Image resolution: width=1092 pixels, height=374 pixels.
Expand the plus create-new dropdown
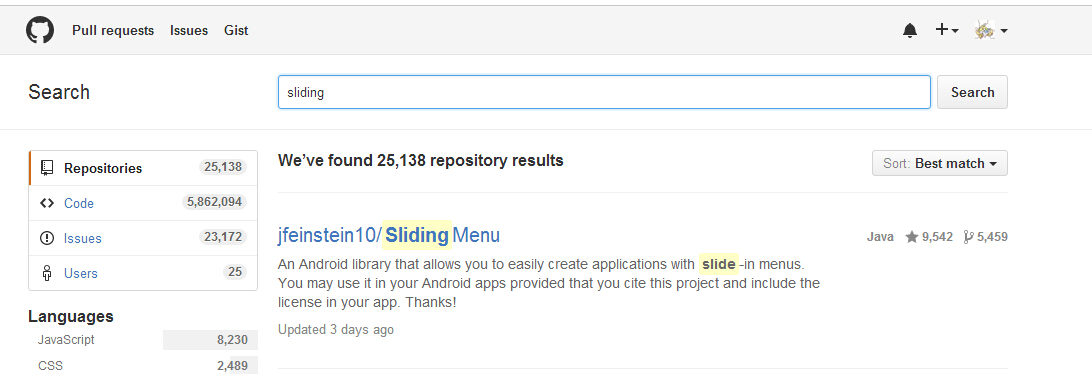point(946,30)
